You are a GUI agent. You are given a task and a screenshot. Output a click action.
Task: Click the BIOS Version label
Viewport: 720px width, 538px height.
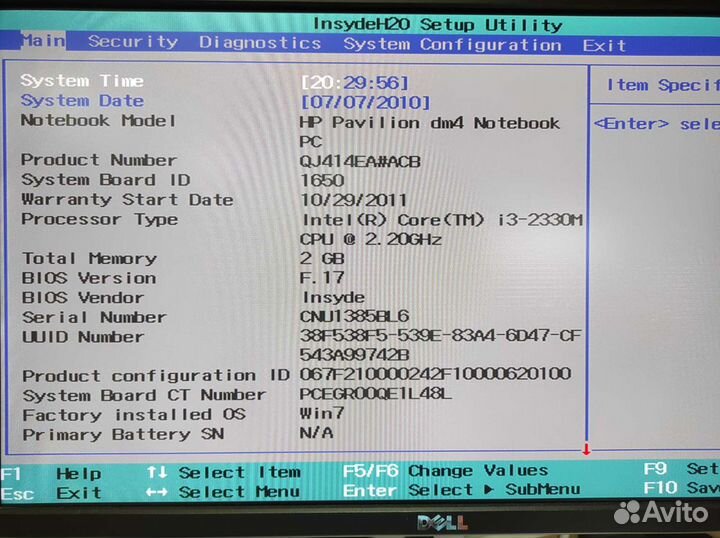[x=89, y=278]
